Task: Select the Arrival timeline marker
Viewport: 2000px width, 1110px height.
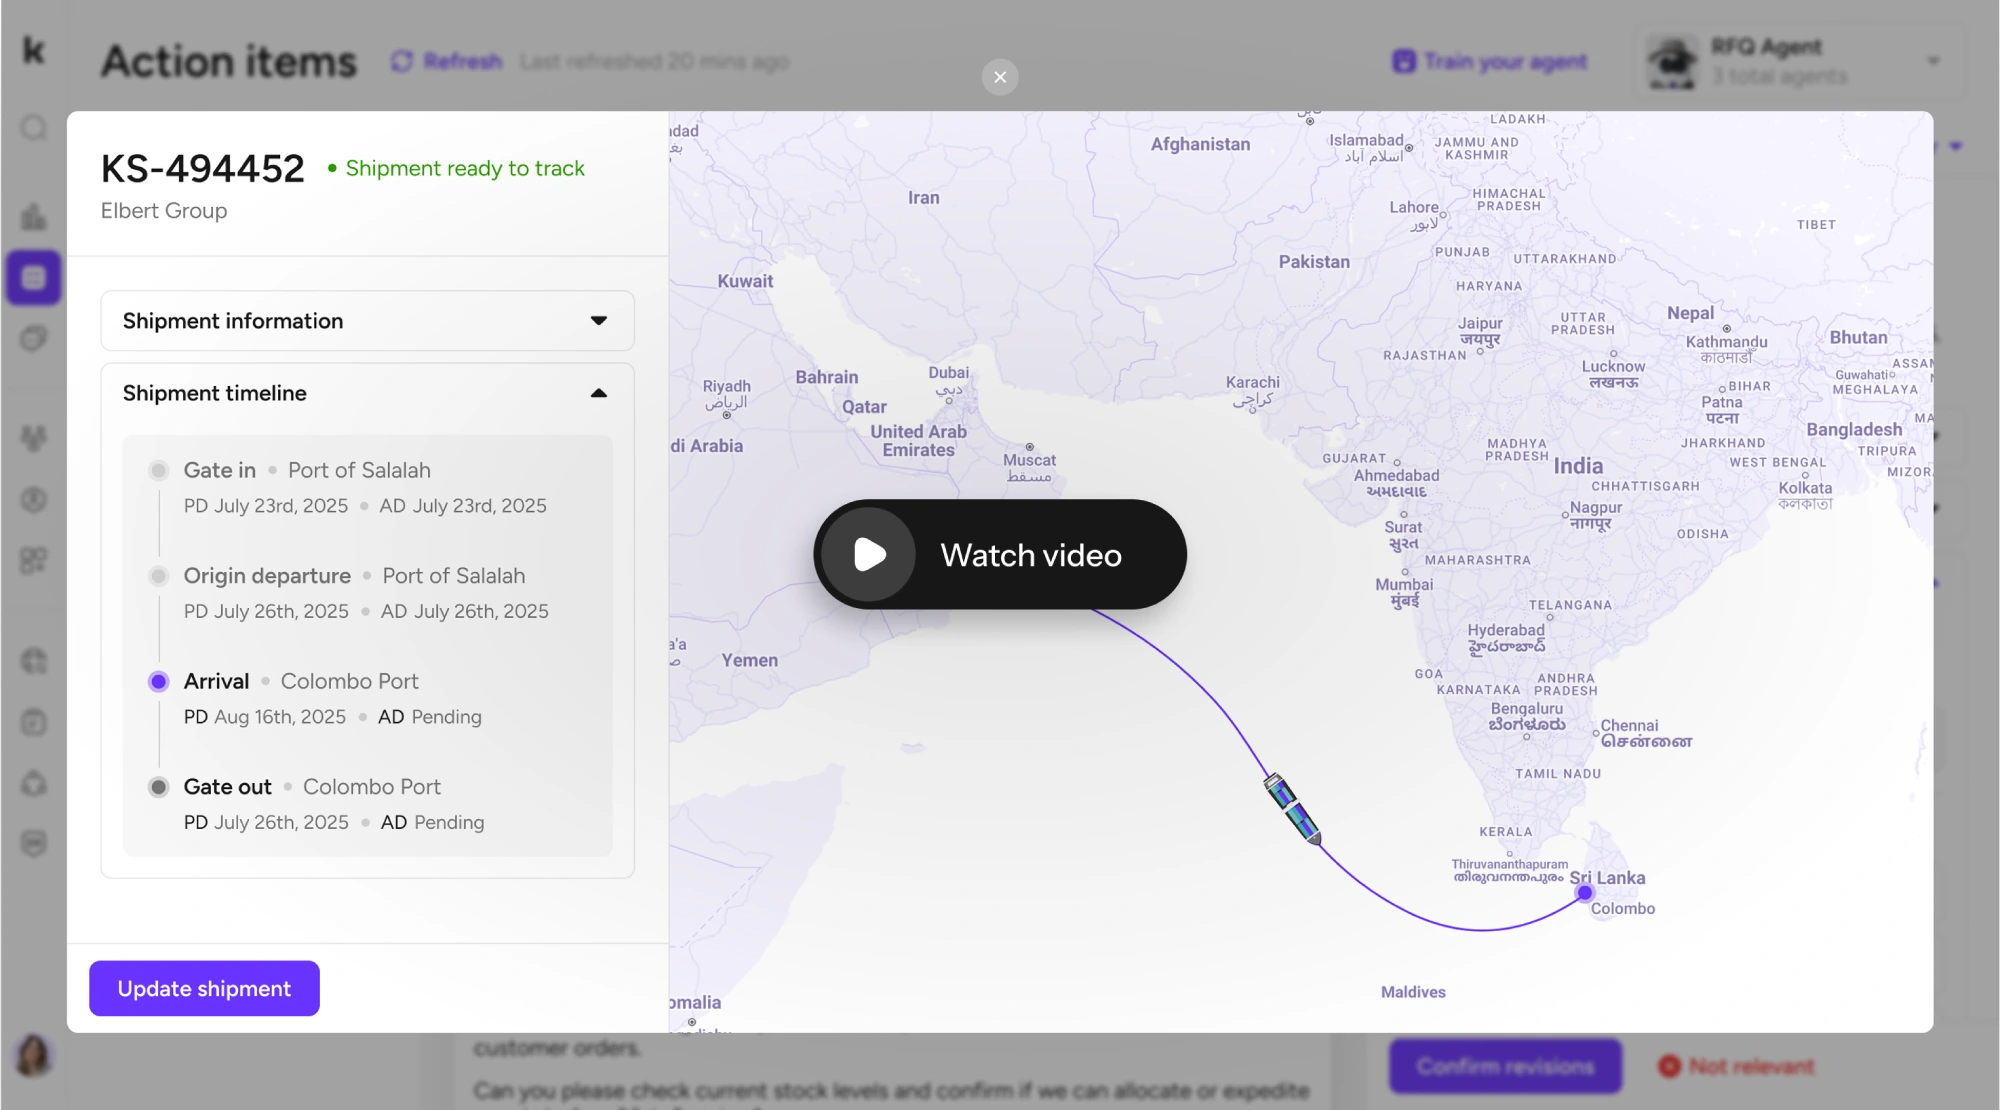Action: (x=158, y=681)
